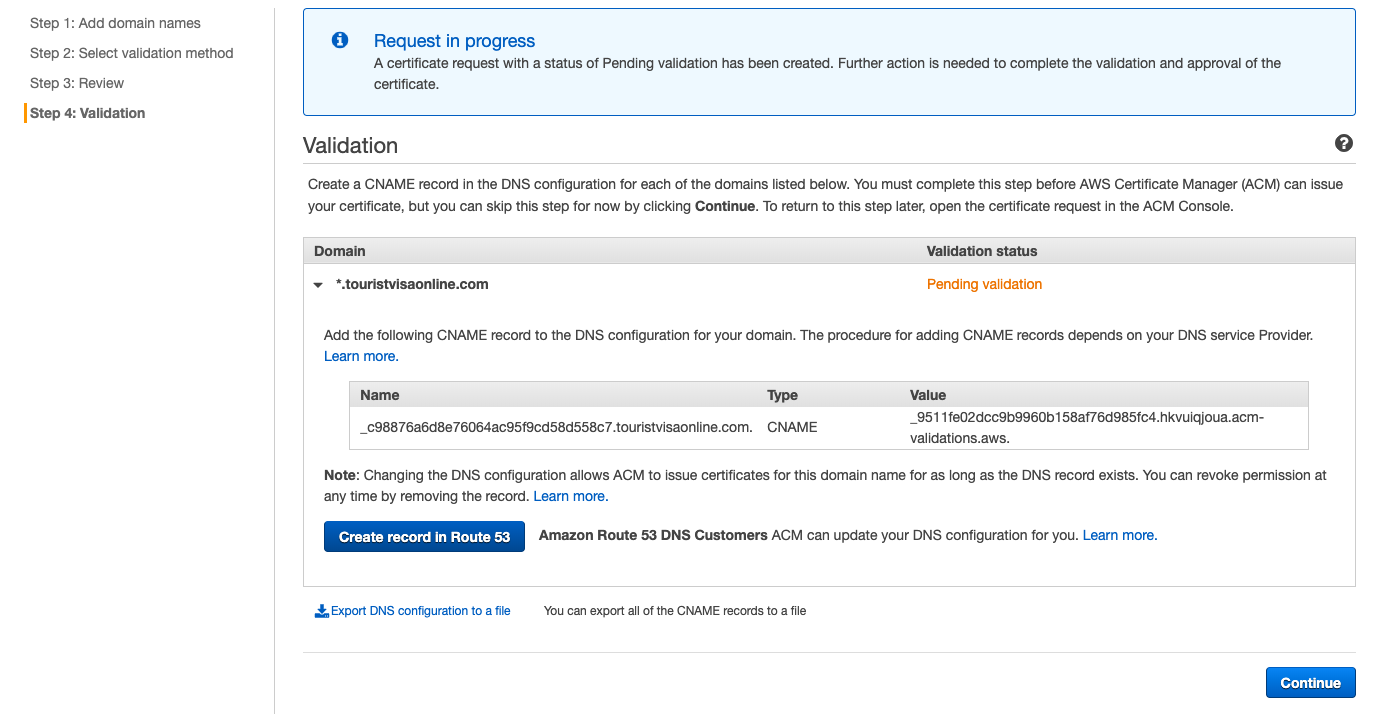The width and height of the screenshot is (1395, 714).
Task: Open the help question mark beside Validation heading
Action: (x=1344, y=144)
